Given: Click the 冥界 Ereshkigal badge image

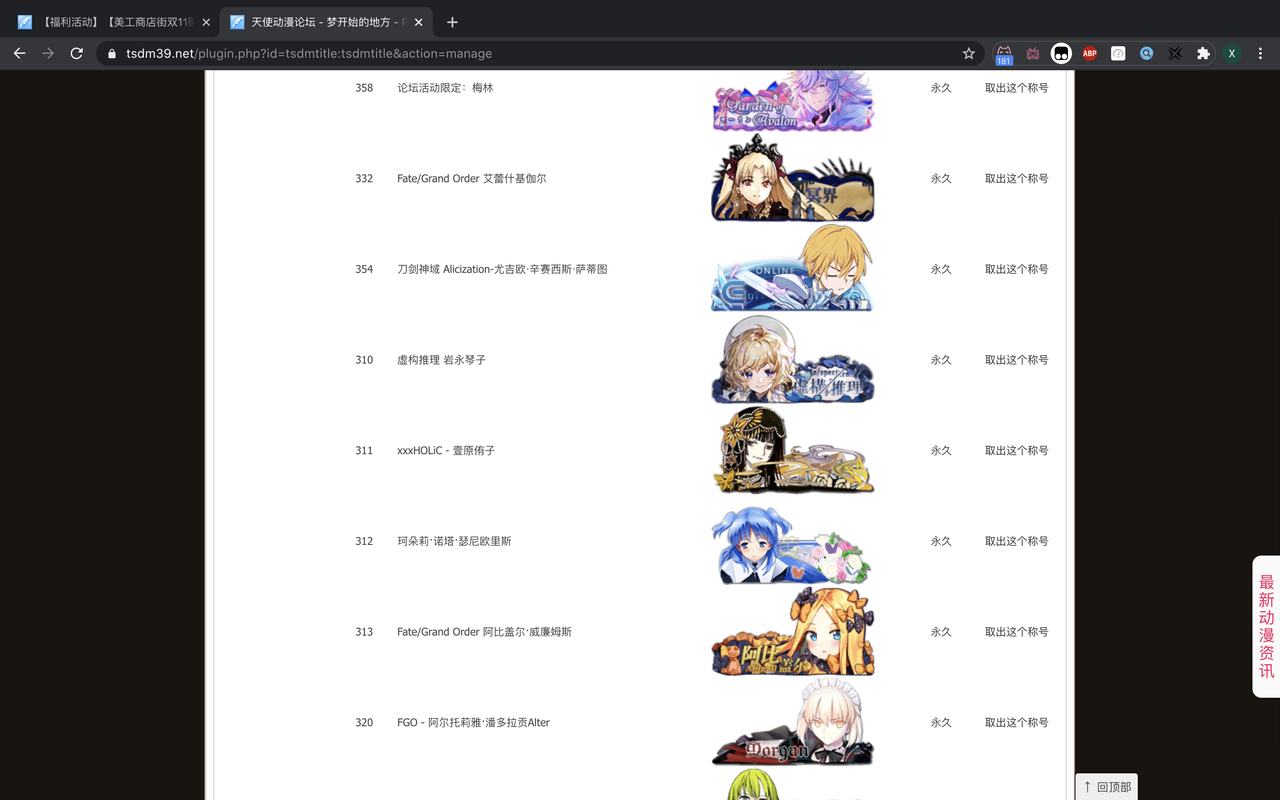Looking at the screenshot, I should click(793, 178).
